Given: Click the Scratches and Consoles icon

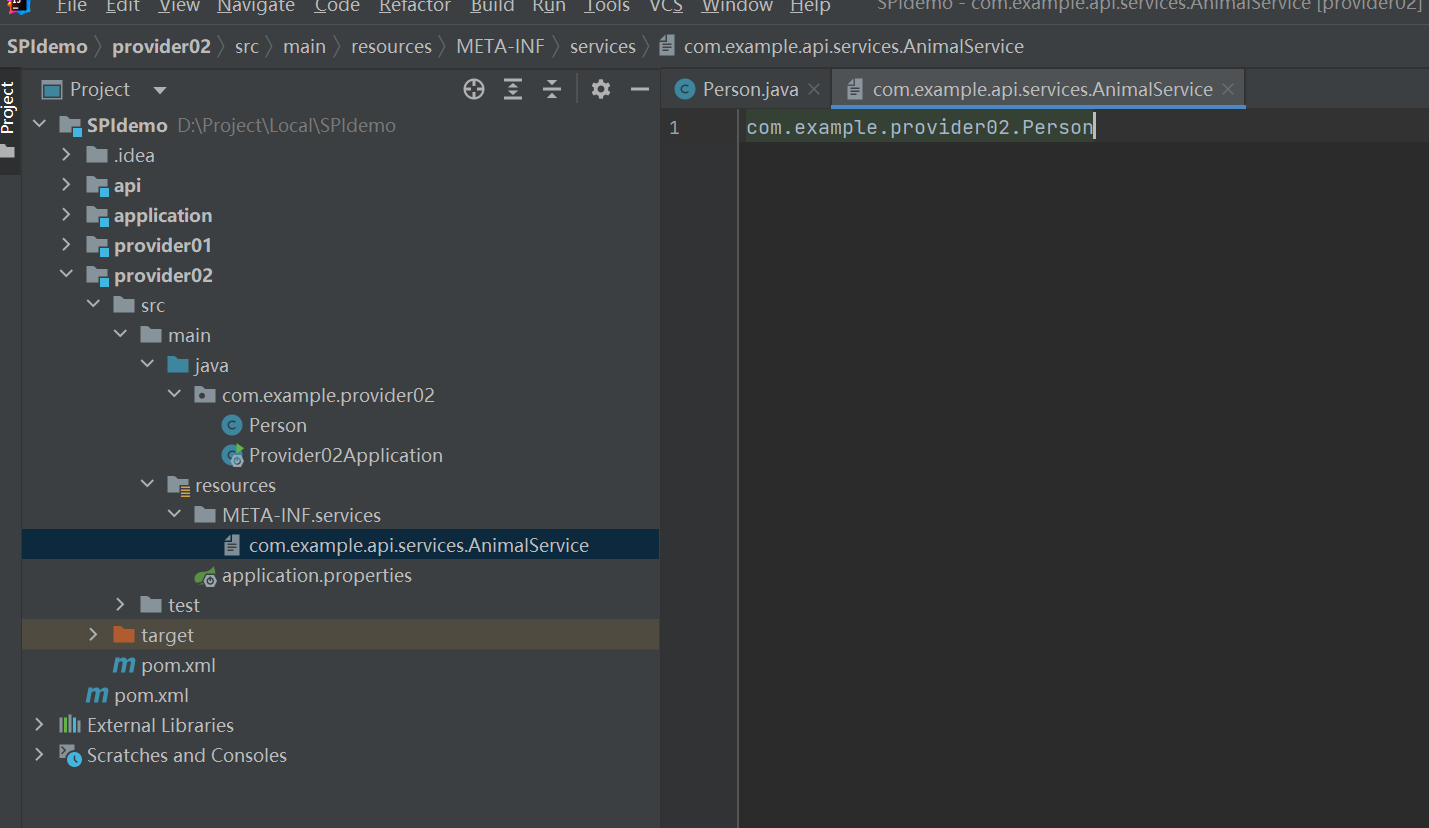Looking at the screenshot, I should [x=70, y=755].
